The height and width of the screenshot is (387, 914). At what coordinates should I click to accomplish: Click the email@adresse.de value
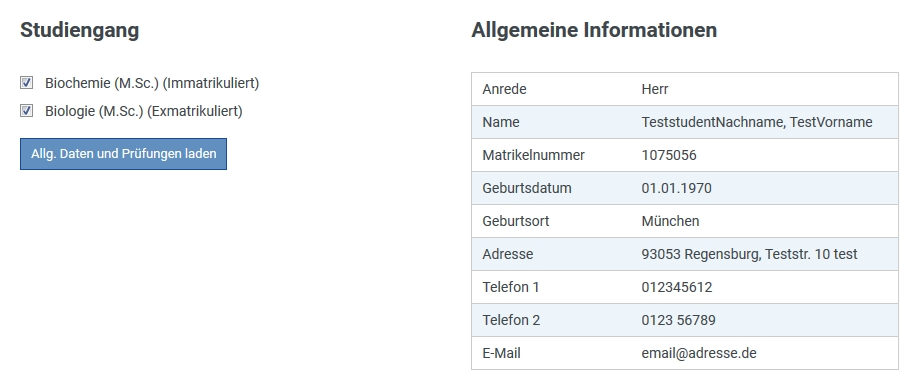[699, 353]
